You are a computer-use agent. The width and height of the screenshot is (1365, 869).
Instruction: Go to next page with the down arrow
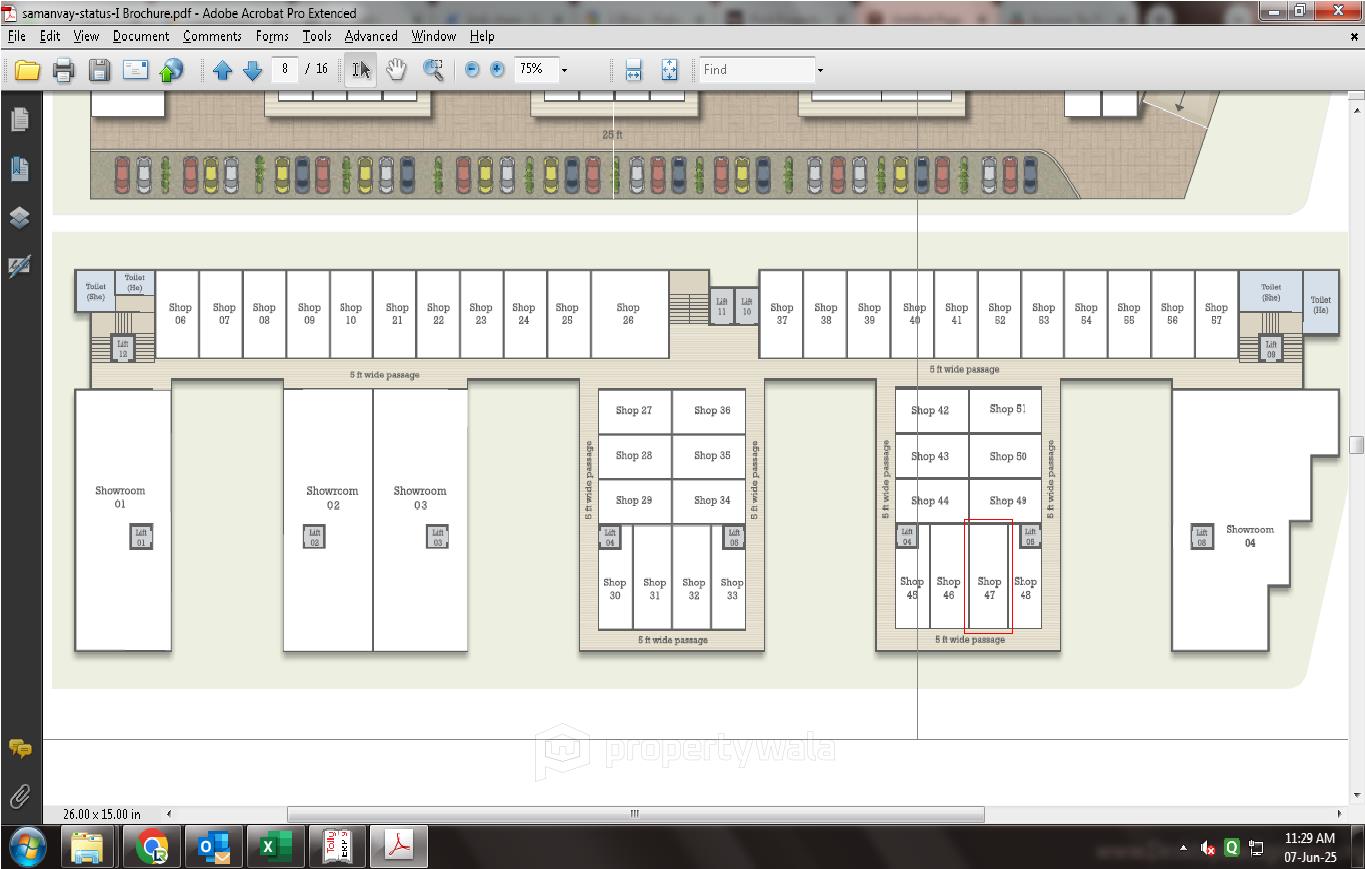pos(252,70)
